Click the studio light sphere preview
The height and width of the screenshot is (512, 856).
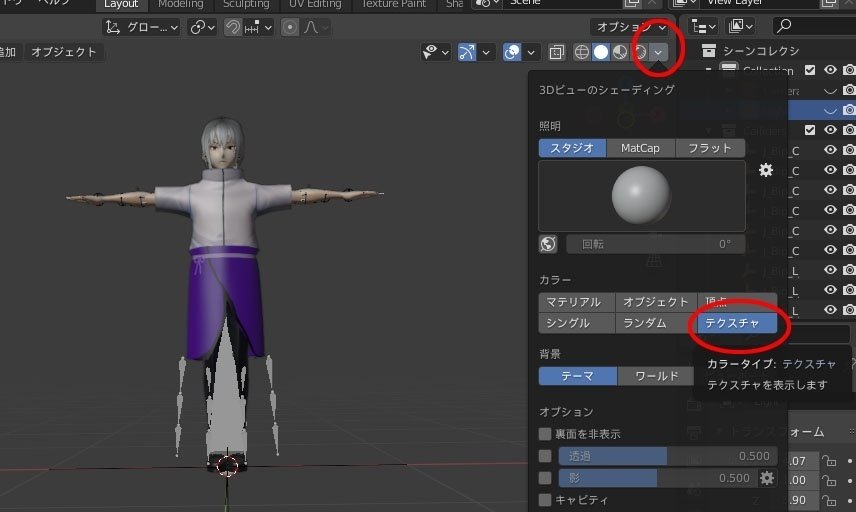641,195
